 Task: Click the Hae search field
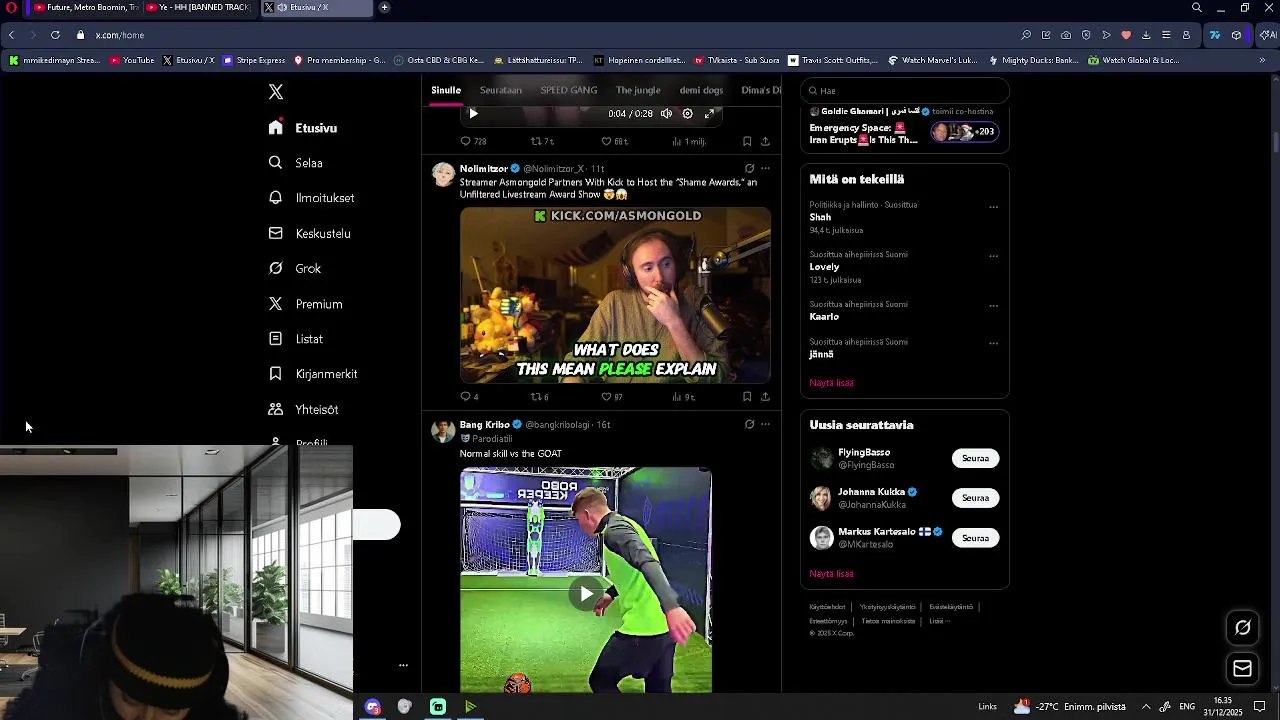pyautogui.click(x=905, y=91)
